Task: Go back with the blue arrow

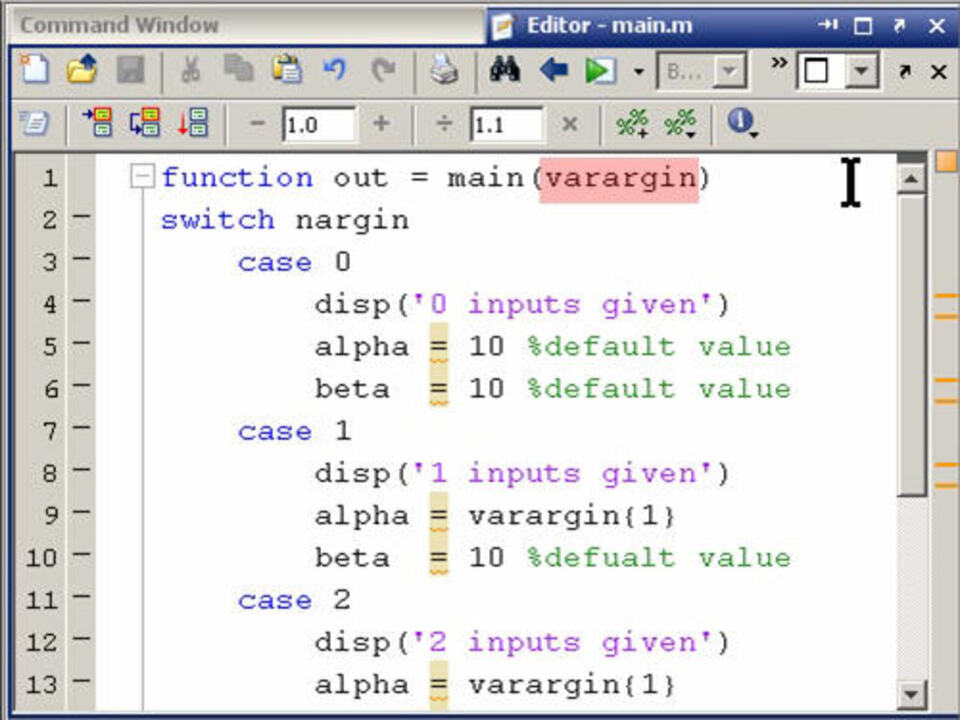Action: pos(553,70)
